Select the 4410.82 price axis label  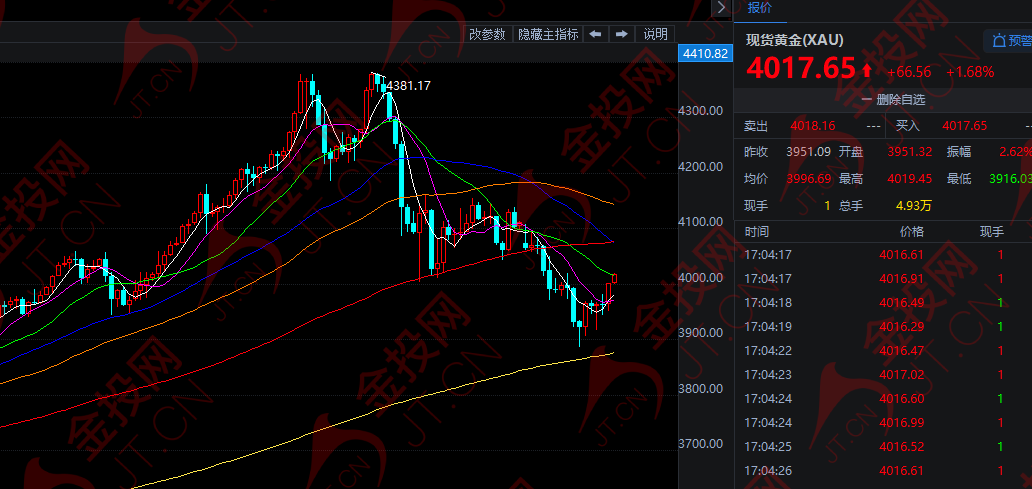[704, 54]
